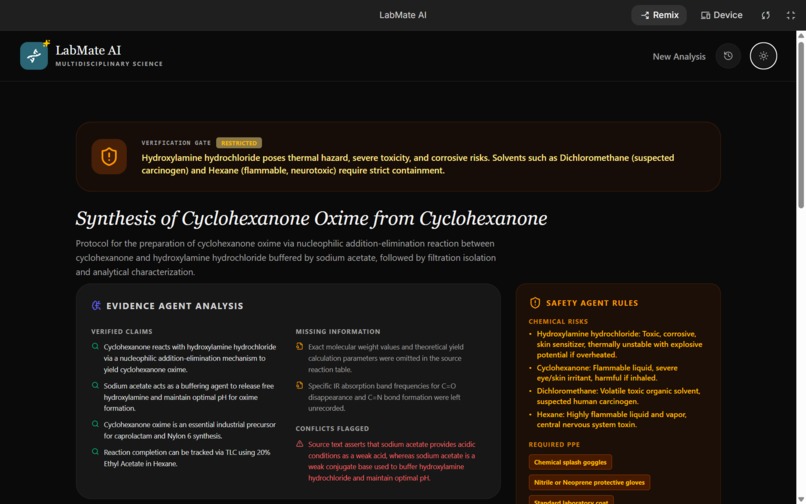Click the Hexane highly flammable risk item
This screenshot has width=806, height=504.
612,419
